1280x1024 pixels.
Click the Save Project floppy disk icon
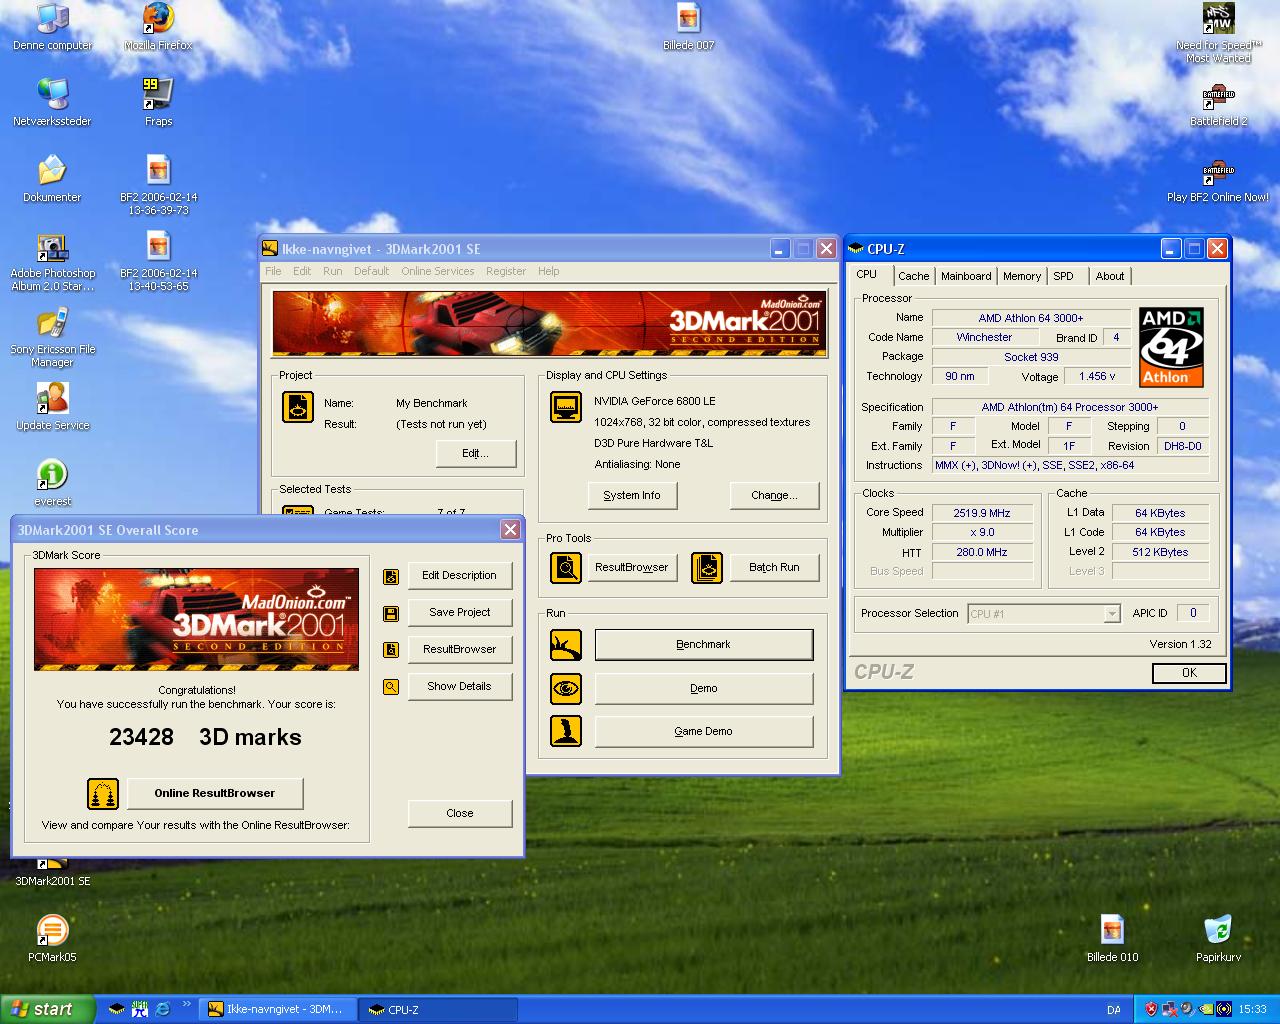pyautogui.click(x=391, y=613)
